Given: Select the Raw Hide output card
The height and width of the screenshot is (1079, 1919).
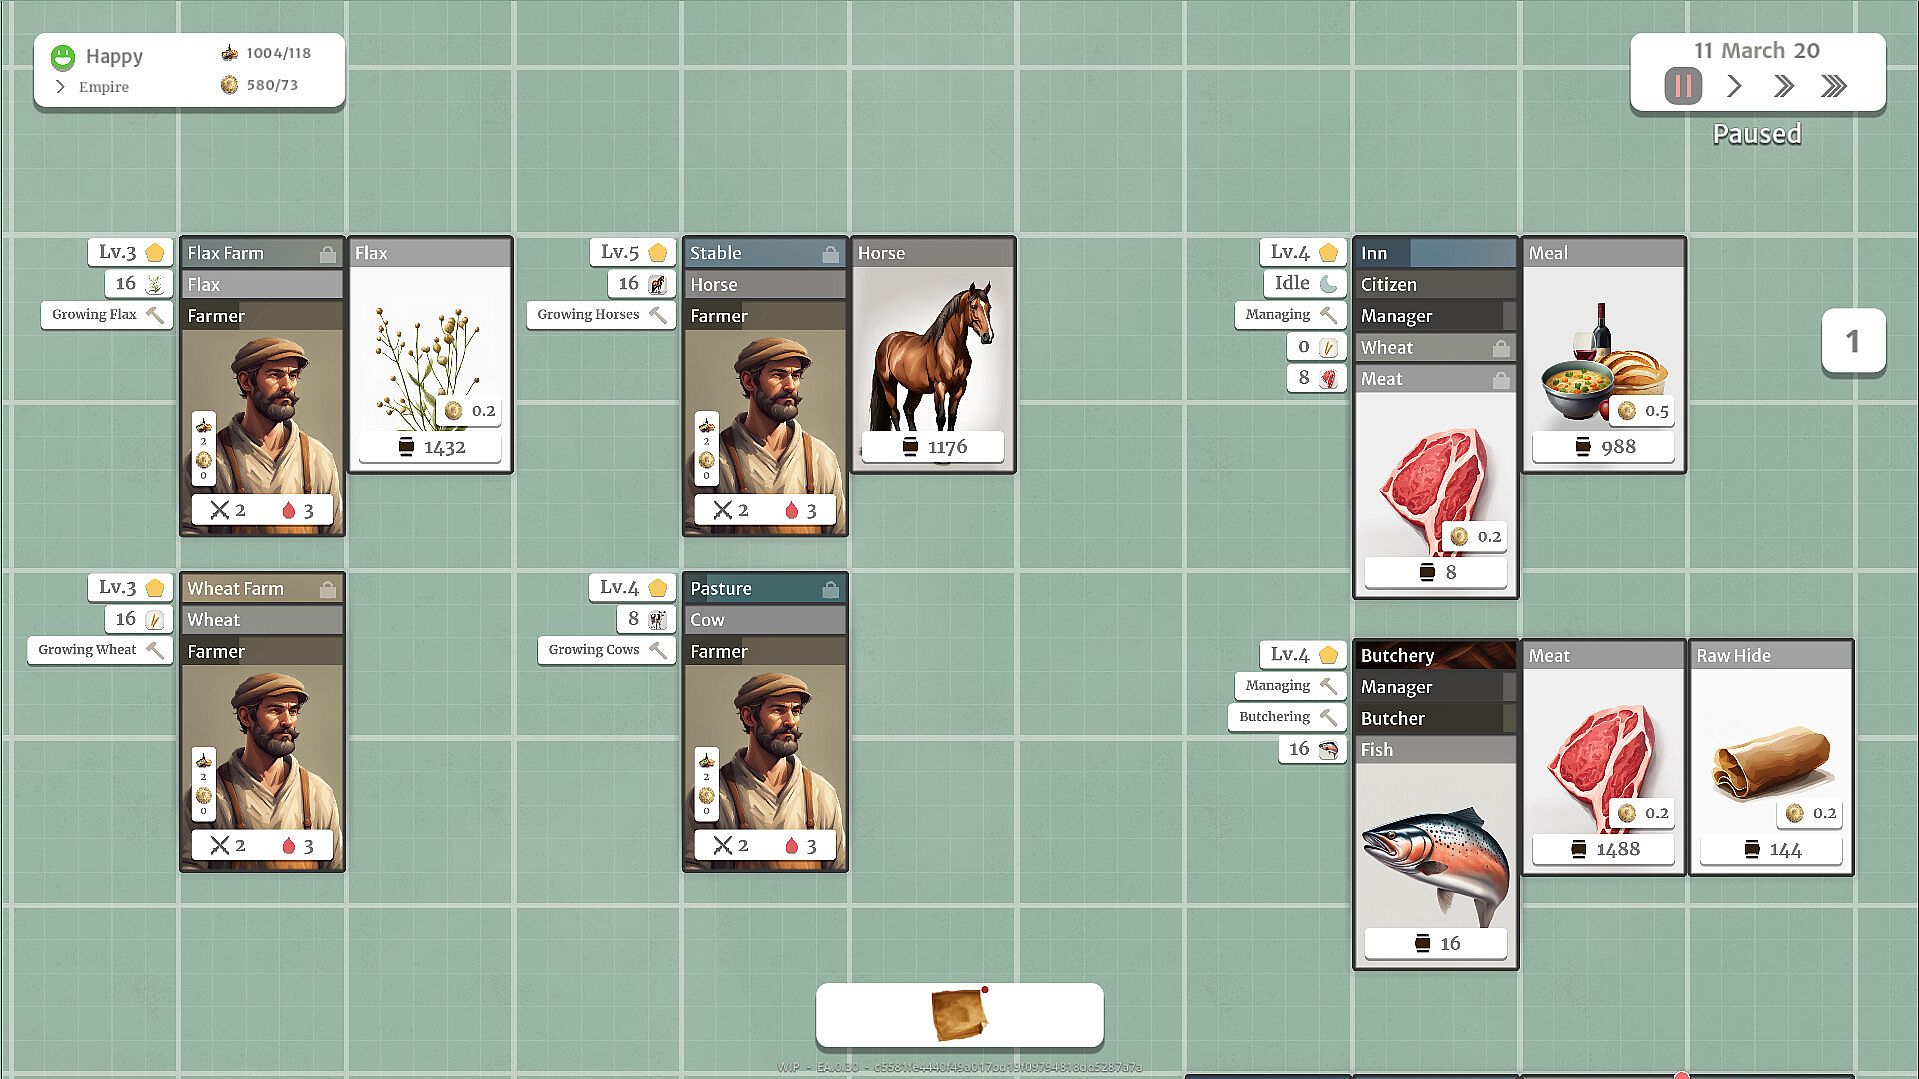Looking at the screenshot, I should 1771,757.
